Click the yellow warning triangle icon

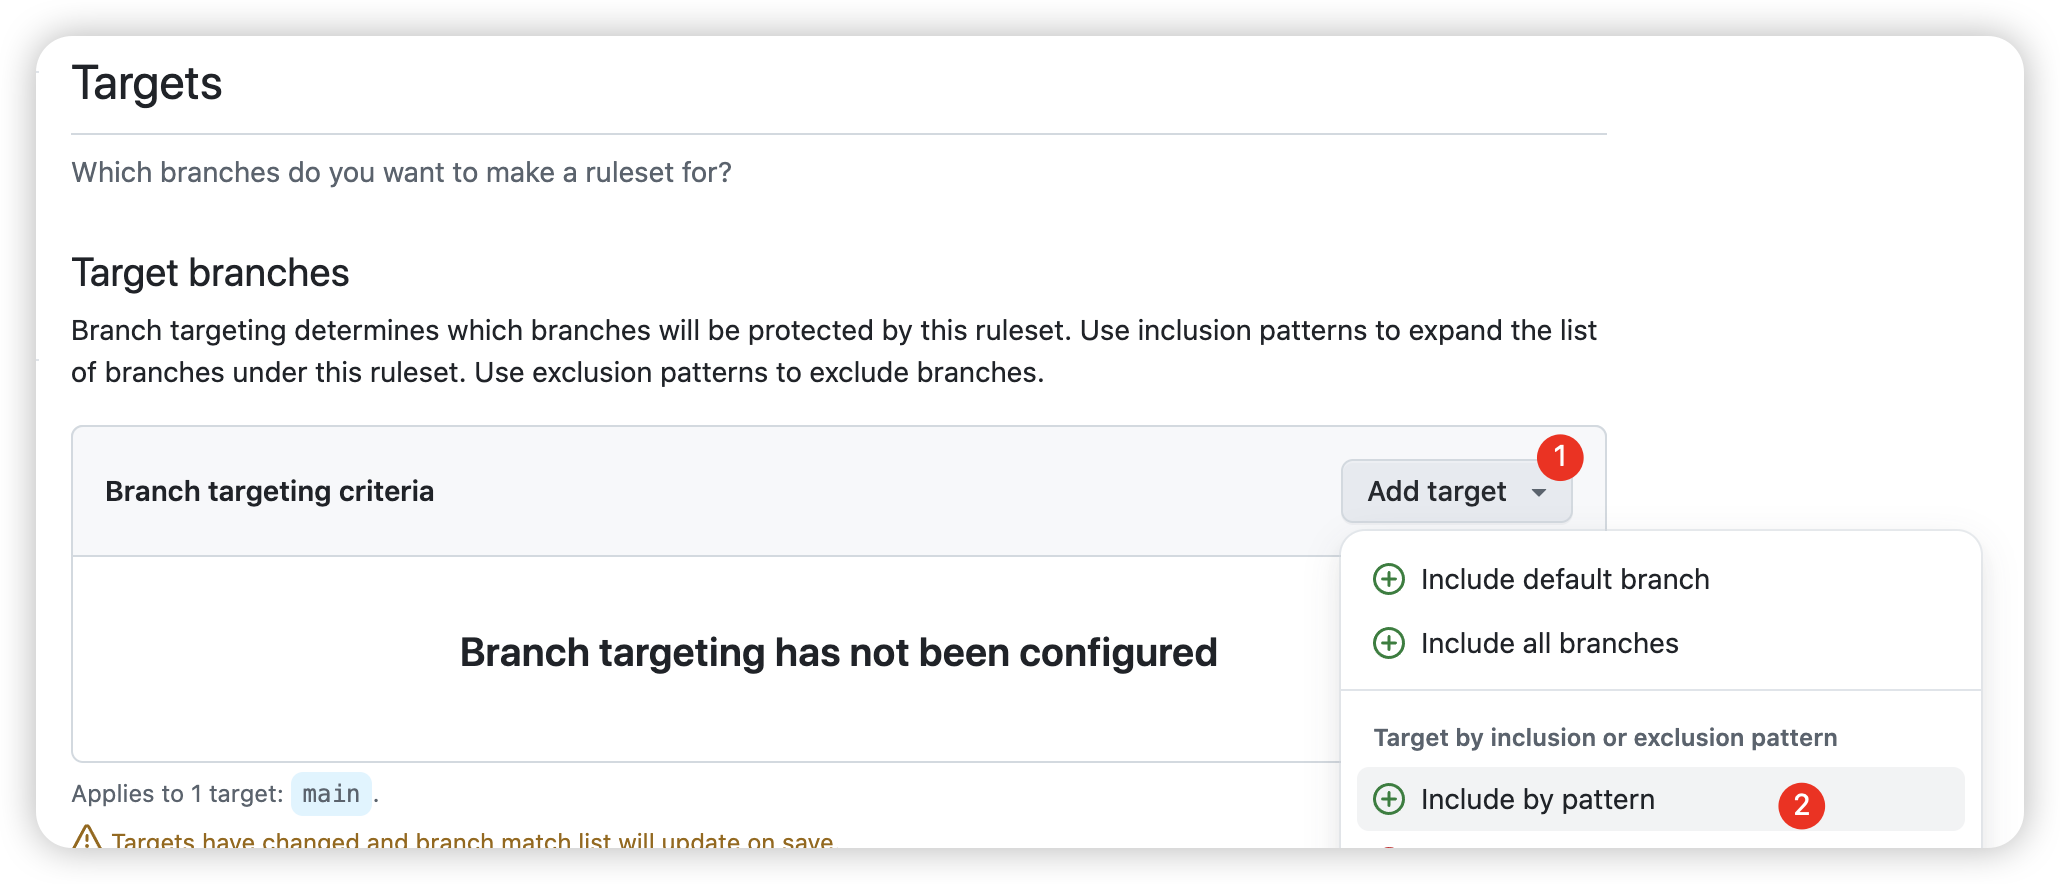[87, 838]
